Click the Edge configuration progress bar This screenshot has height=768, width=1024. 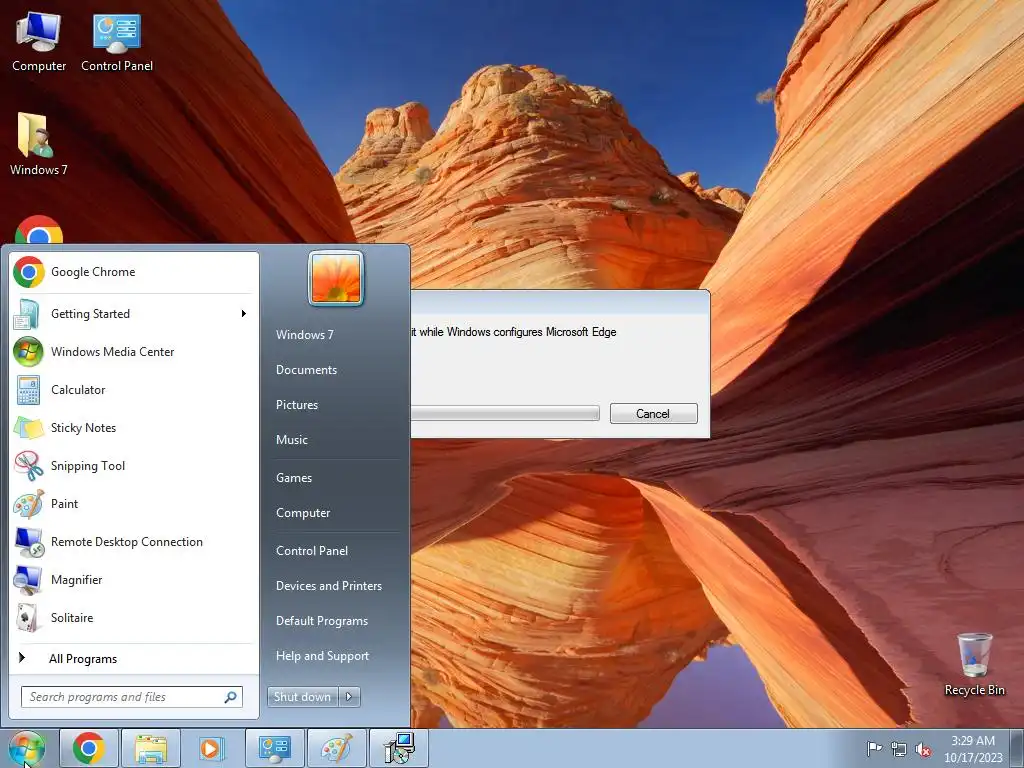[505, 413]
